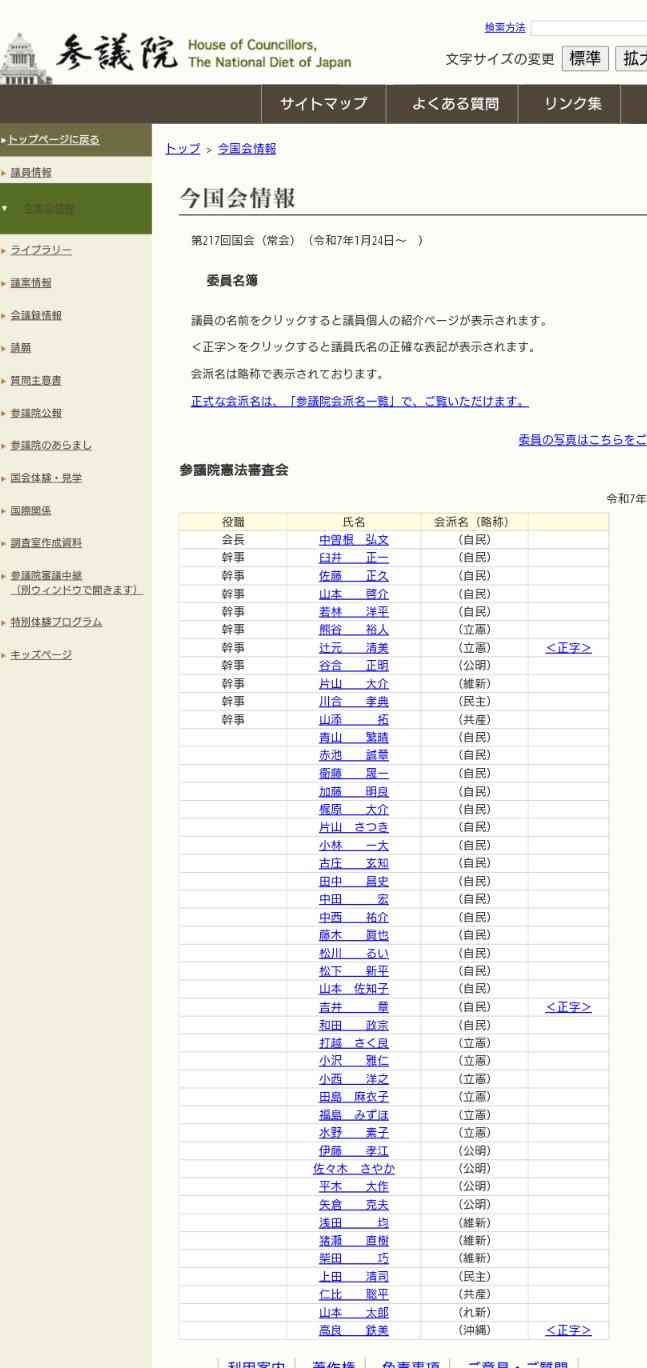Open 和田 政宗's profile link
The image size is (647, 1368).
coord(353,1025)
